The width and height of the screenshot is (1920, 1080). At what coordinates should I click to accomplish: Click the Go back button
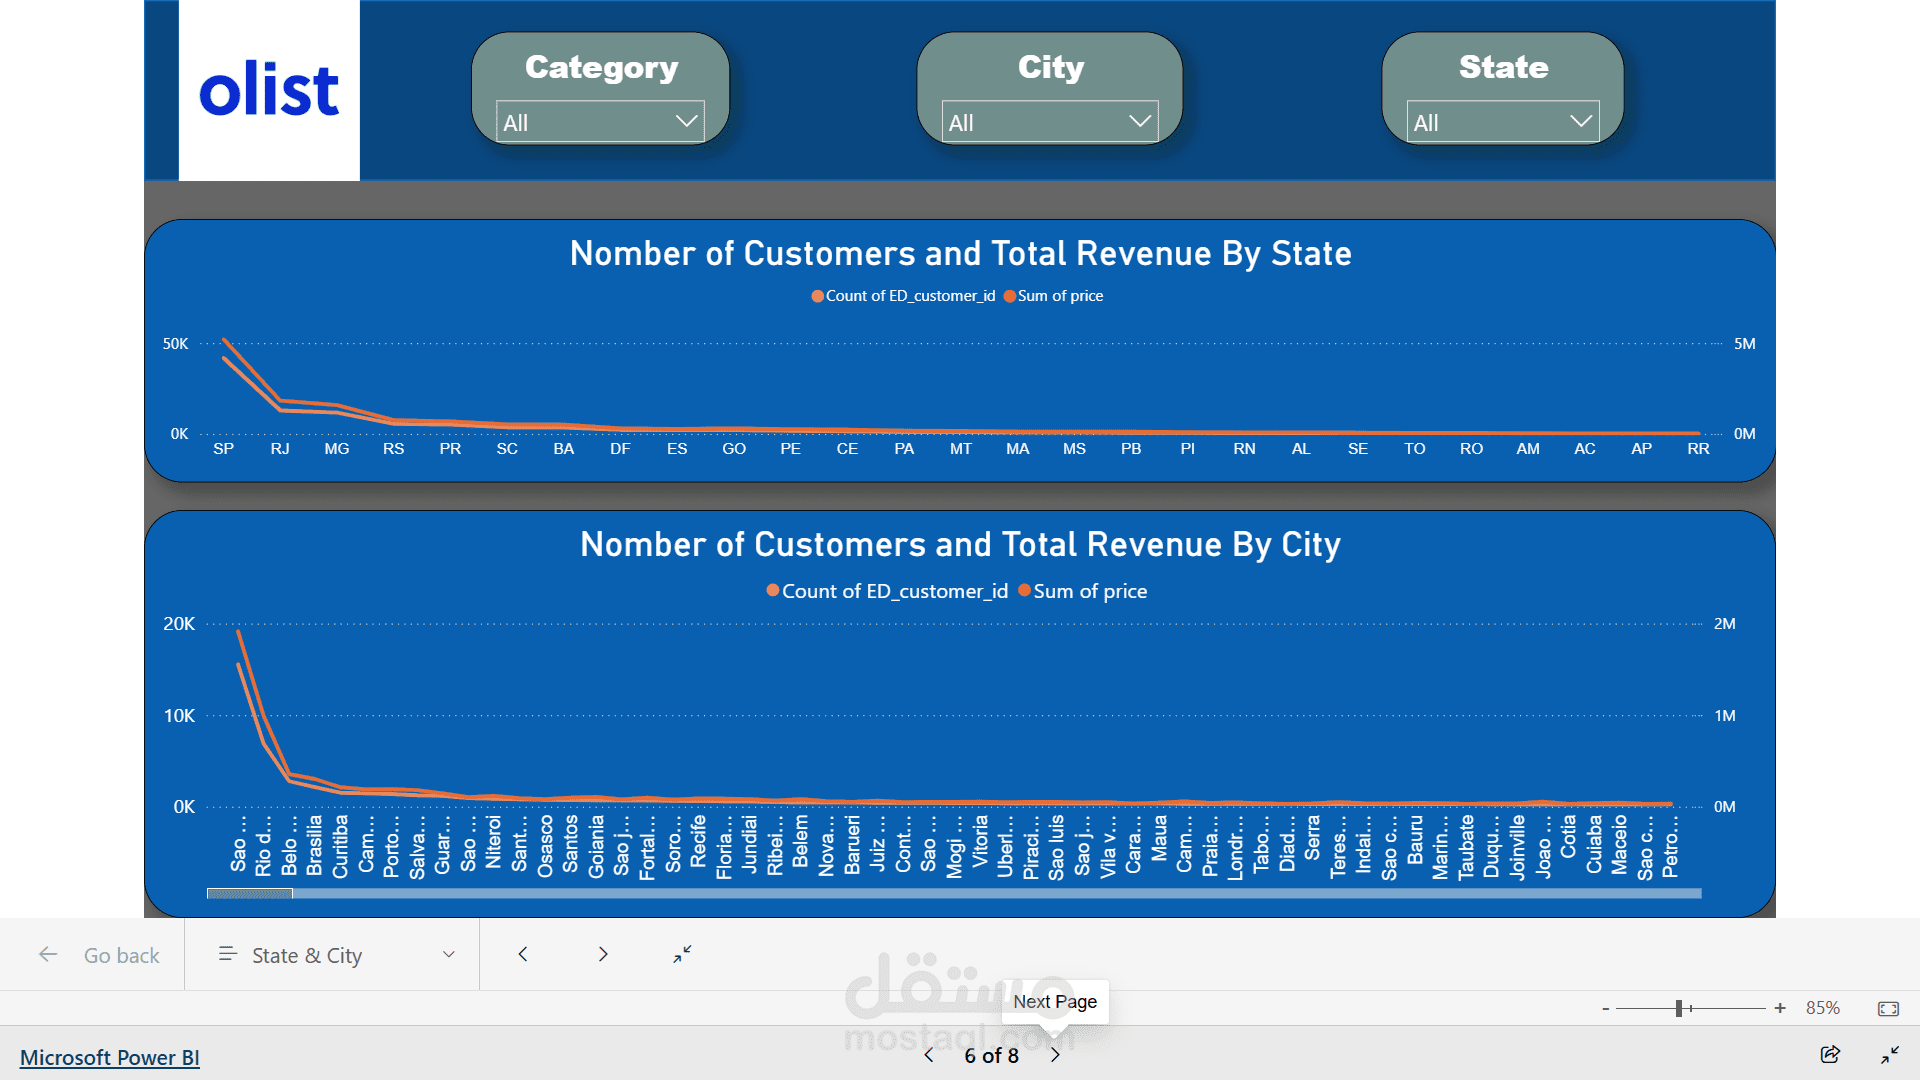100,955
